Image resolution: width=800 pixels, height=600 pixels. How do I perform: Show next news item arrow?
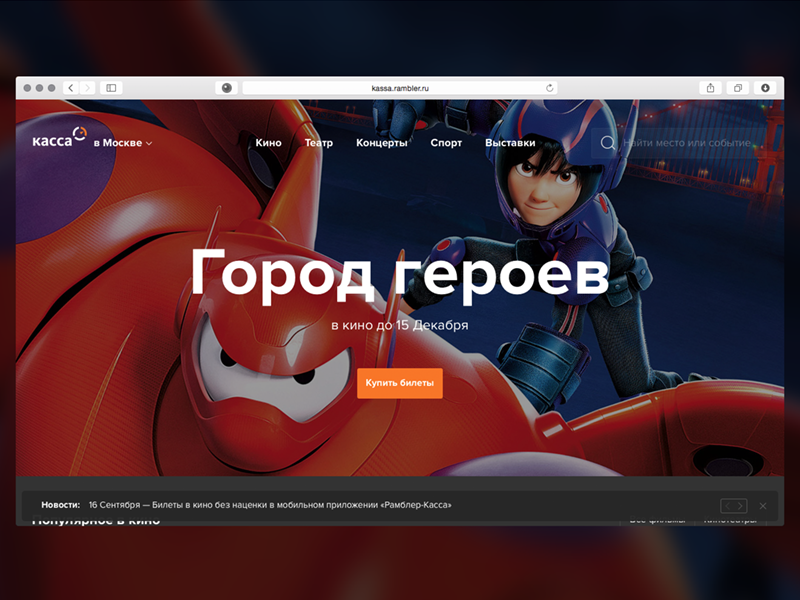pos(740,506)
